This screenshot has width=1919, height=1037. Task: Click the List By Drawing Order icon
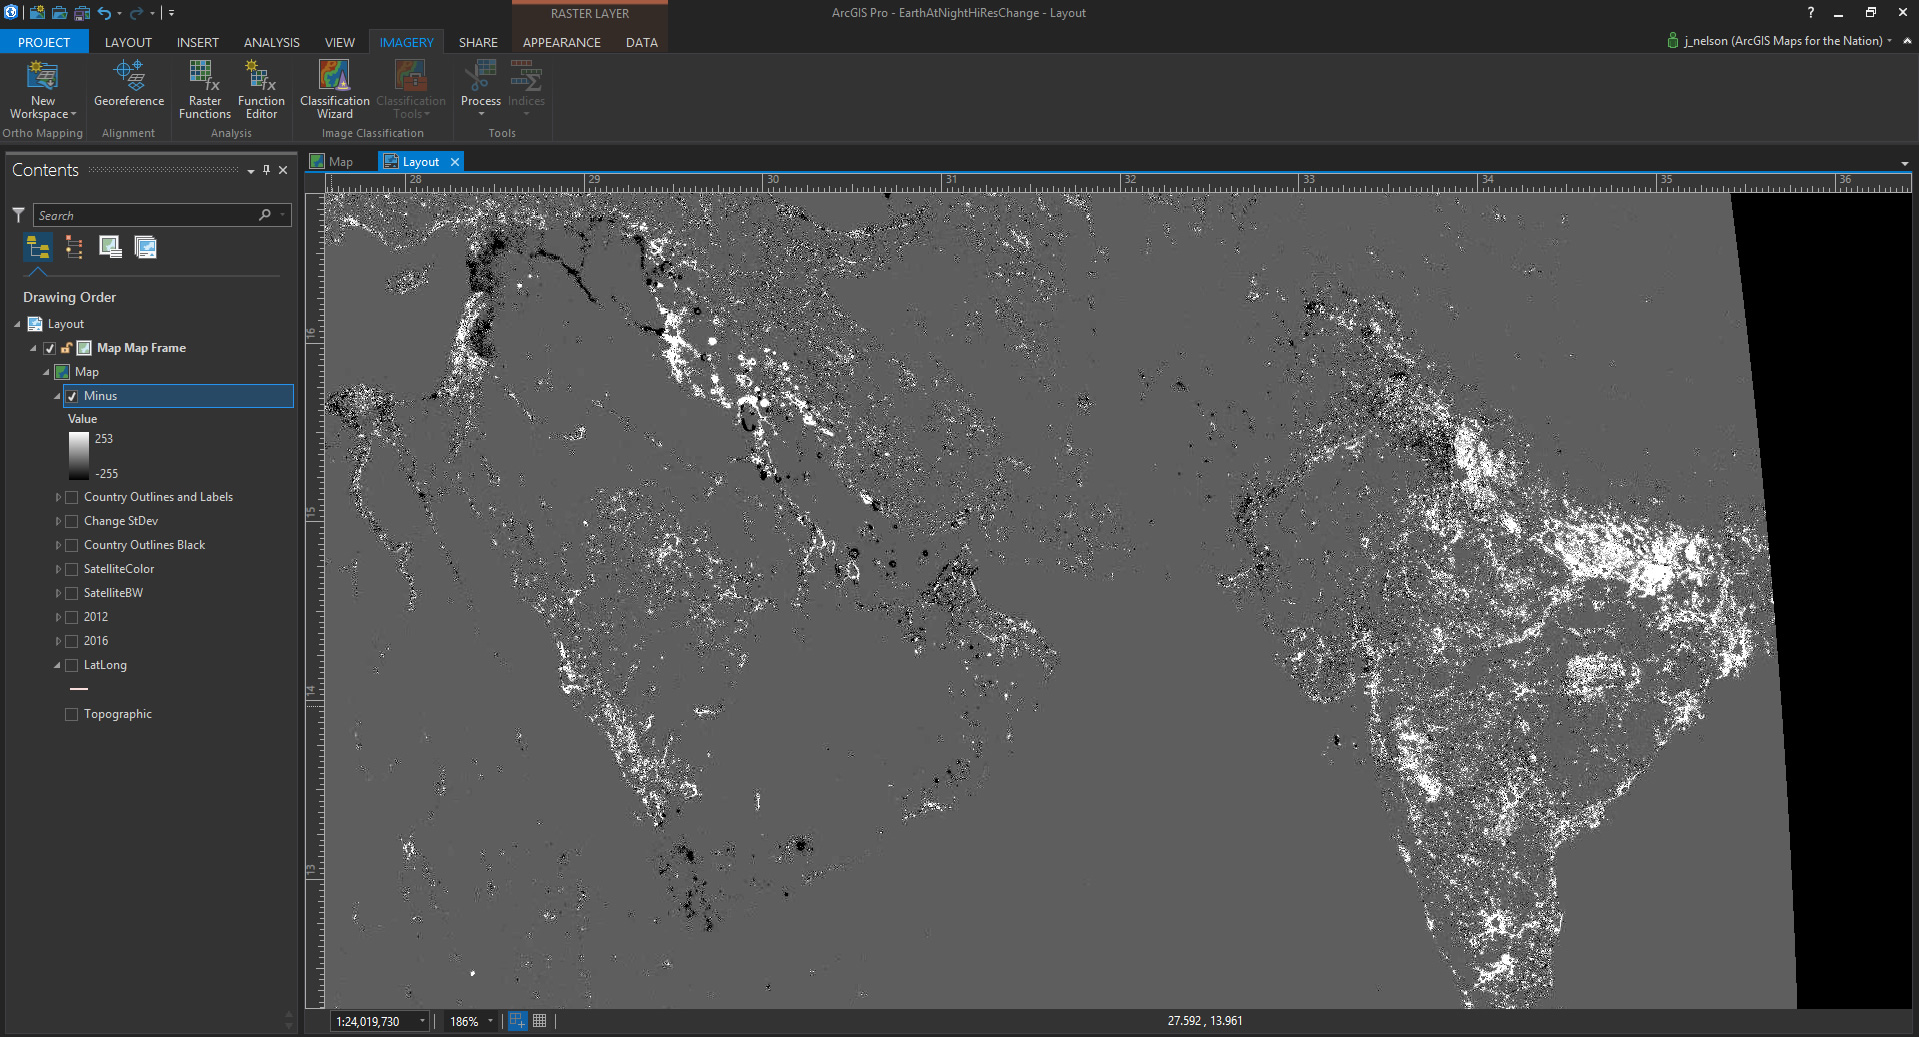coord(38,247)
